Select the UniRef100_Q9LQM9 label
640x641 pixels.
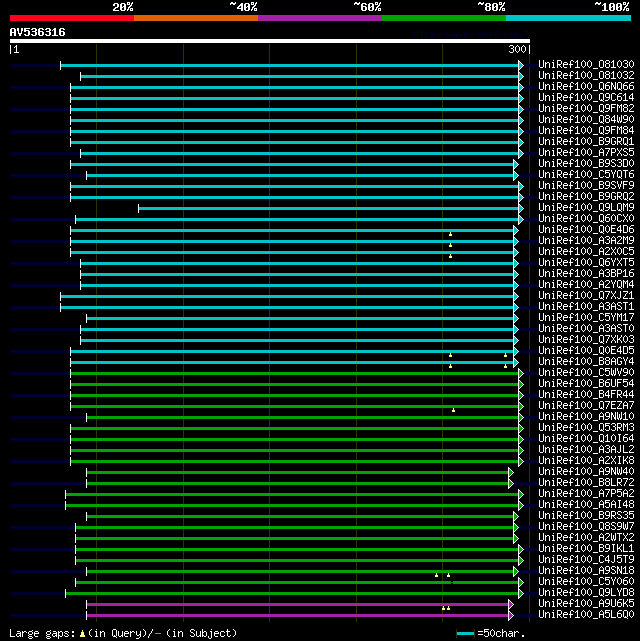tap(586, 208)
